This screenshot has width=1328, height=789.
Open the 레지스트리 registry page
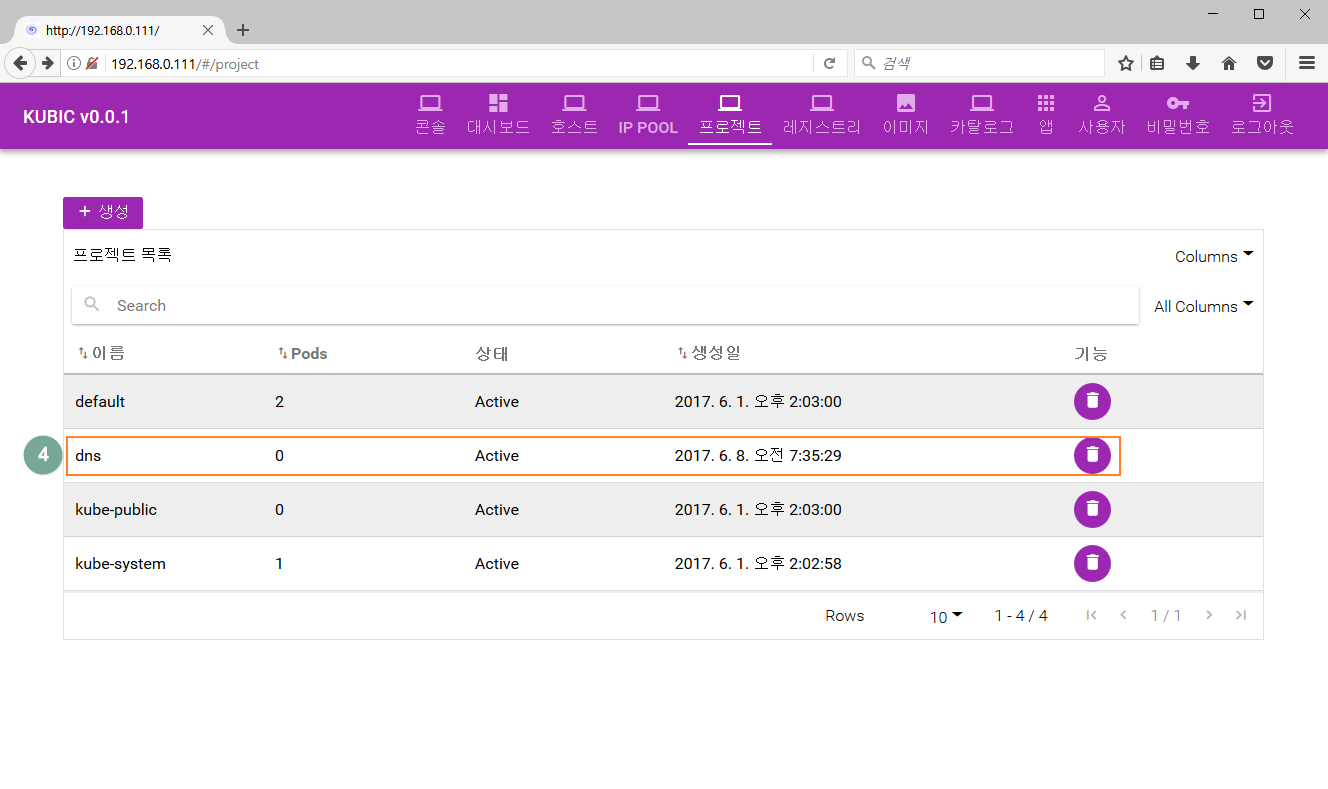point(822,115)
